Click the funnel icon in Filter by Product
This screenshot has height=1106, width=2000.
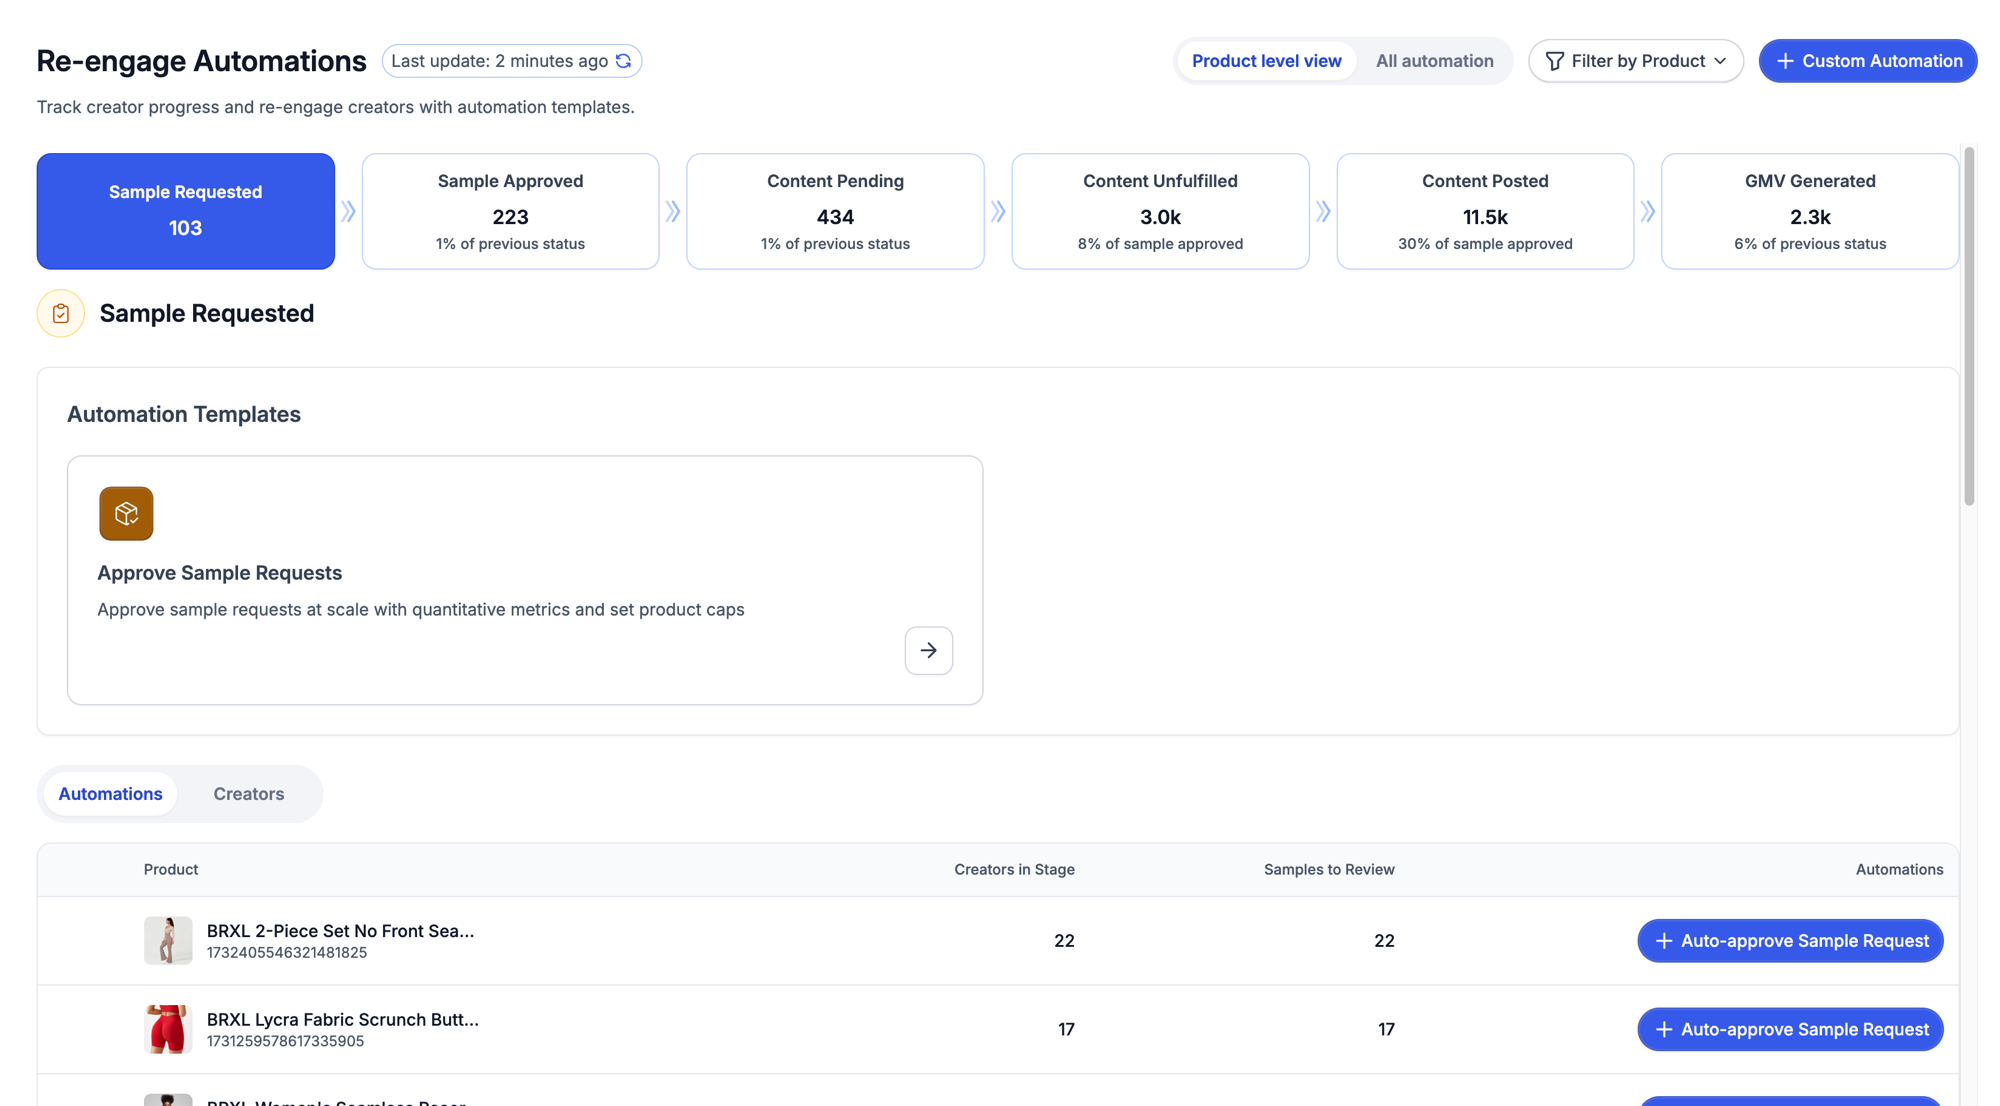click(1555, 61)
